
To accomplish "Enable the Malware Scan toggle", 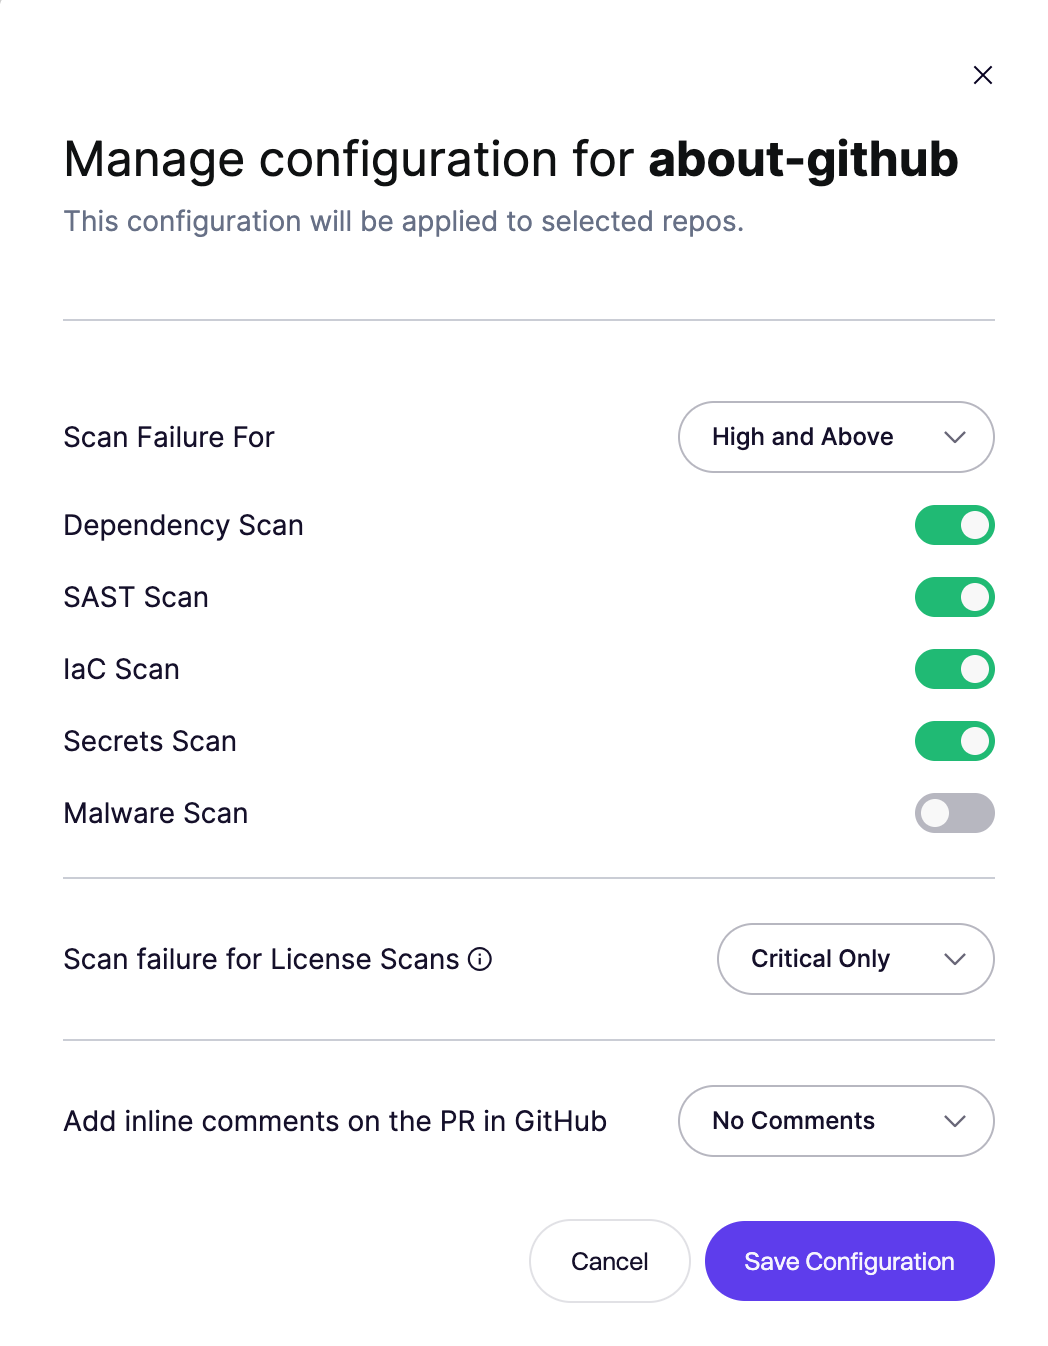I will [x=954, y=813].
